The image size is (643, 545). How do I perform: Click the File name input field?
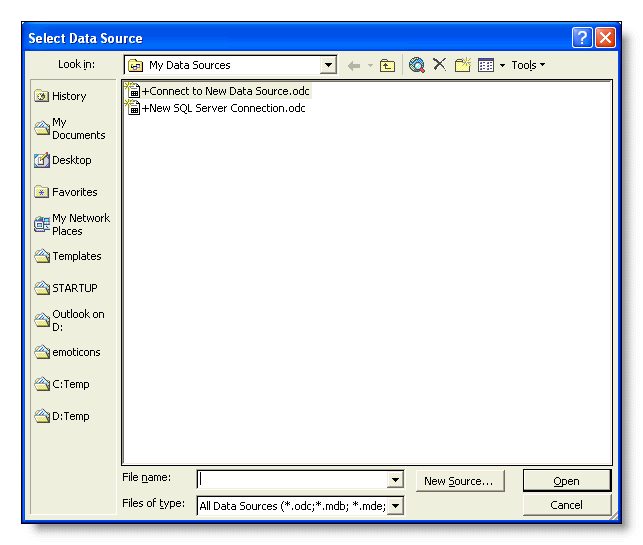293,479
